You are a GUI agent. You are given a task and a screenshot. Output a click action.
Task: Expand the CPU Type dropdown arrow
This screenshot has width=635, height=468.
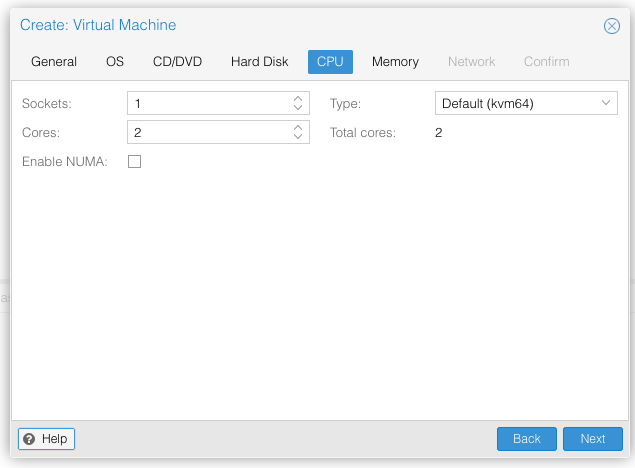click(x=606, y=103)
